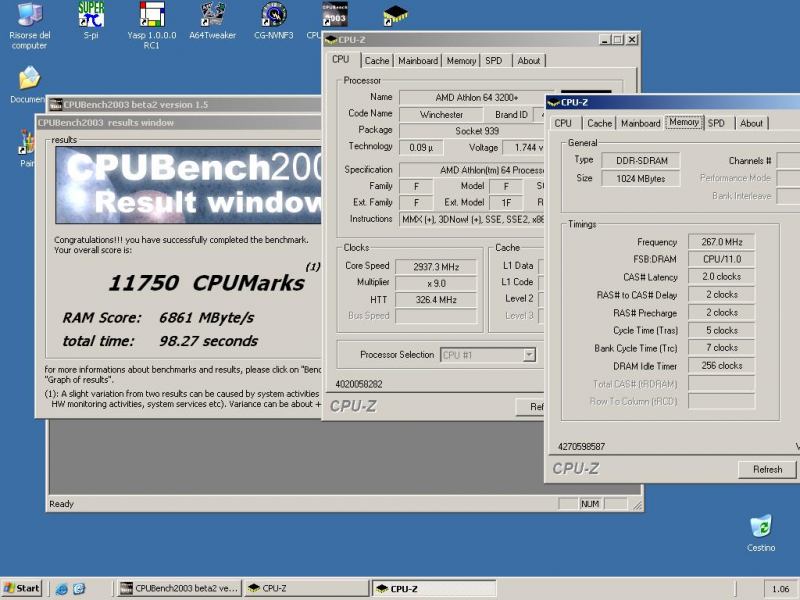Click the memory Size field showing 1024 MBytes
800x600 pixels.
click(641, 179)
